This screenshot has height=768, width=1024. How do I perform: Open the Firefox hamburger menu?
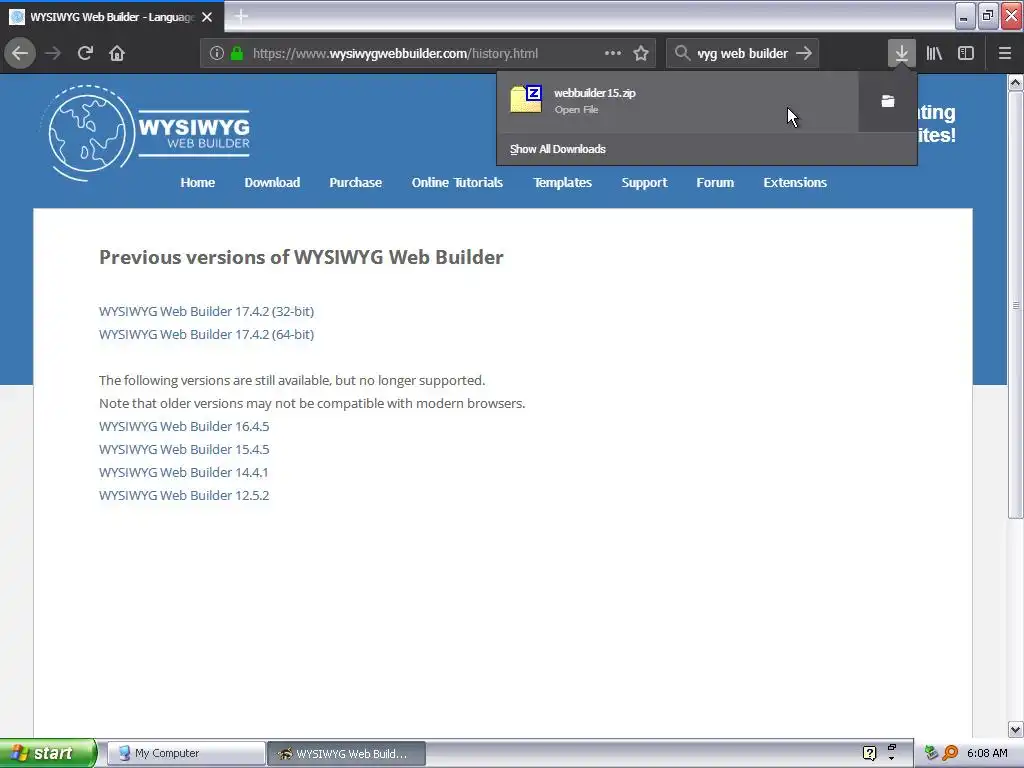click(x=1005, y=53)
